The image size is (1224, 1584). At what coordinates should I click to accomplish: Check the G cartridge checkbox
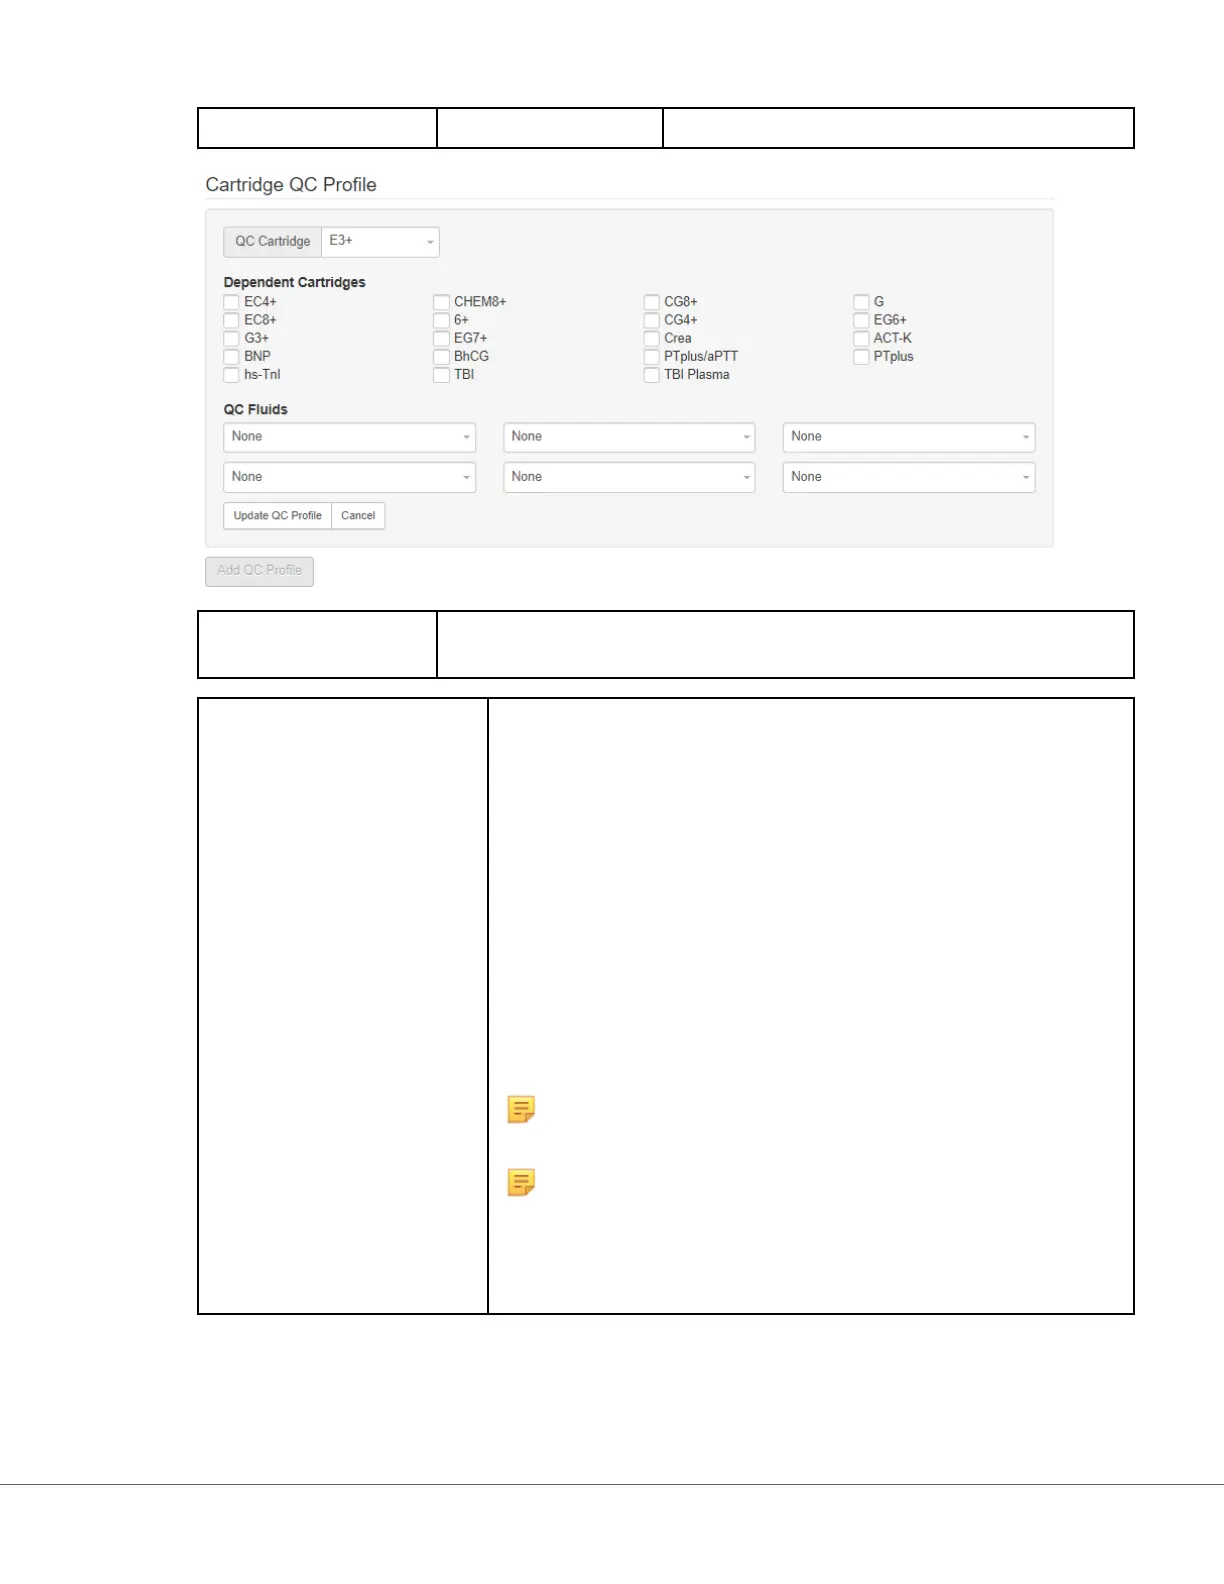(x=861, y=302)
